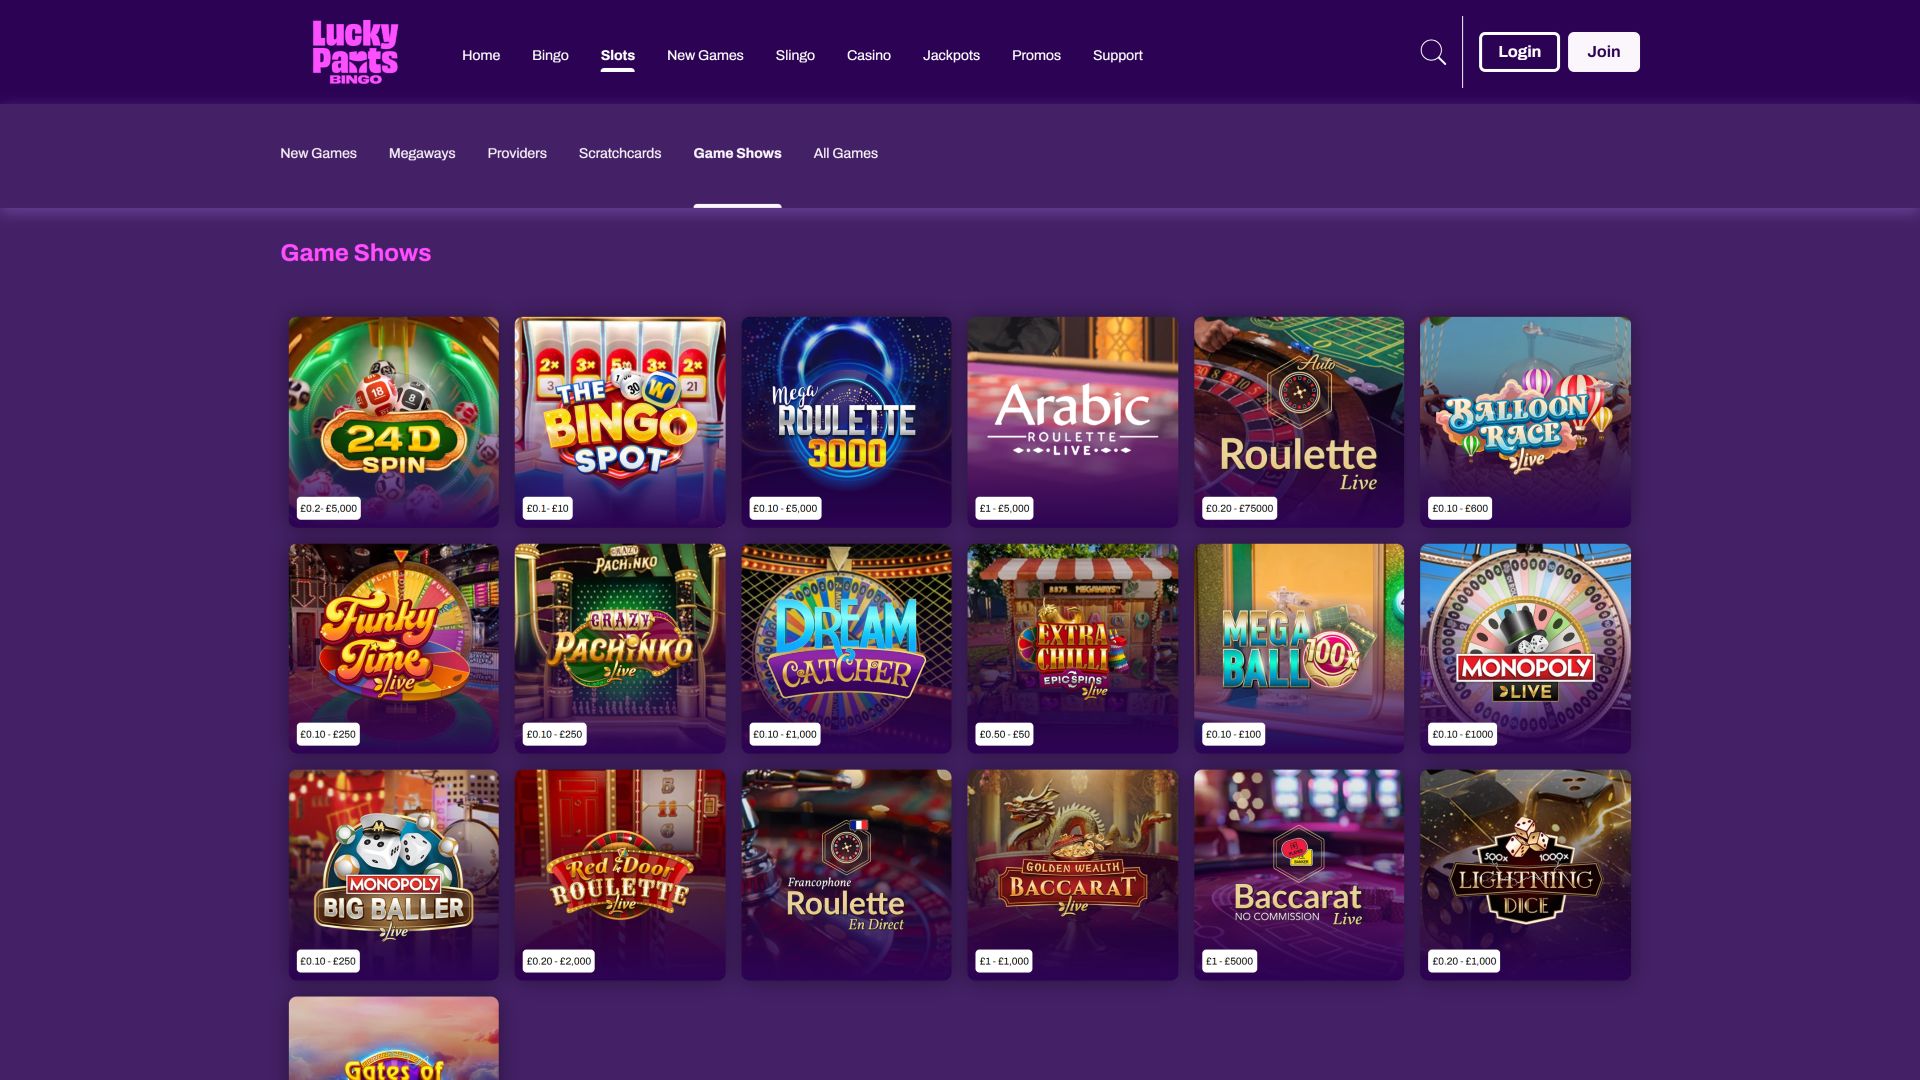This screenshot has height=1080, width=1920.
Task: Click the Login button
Action: [1519, 52]
